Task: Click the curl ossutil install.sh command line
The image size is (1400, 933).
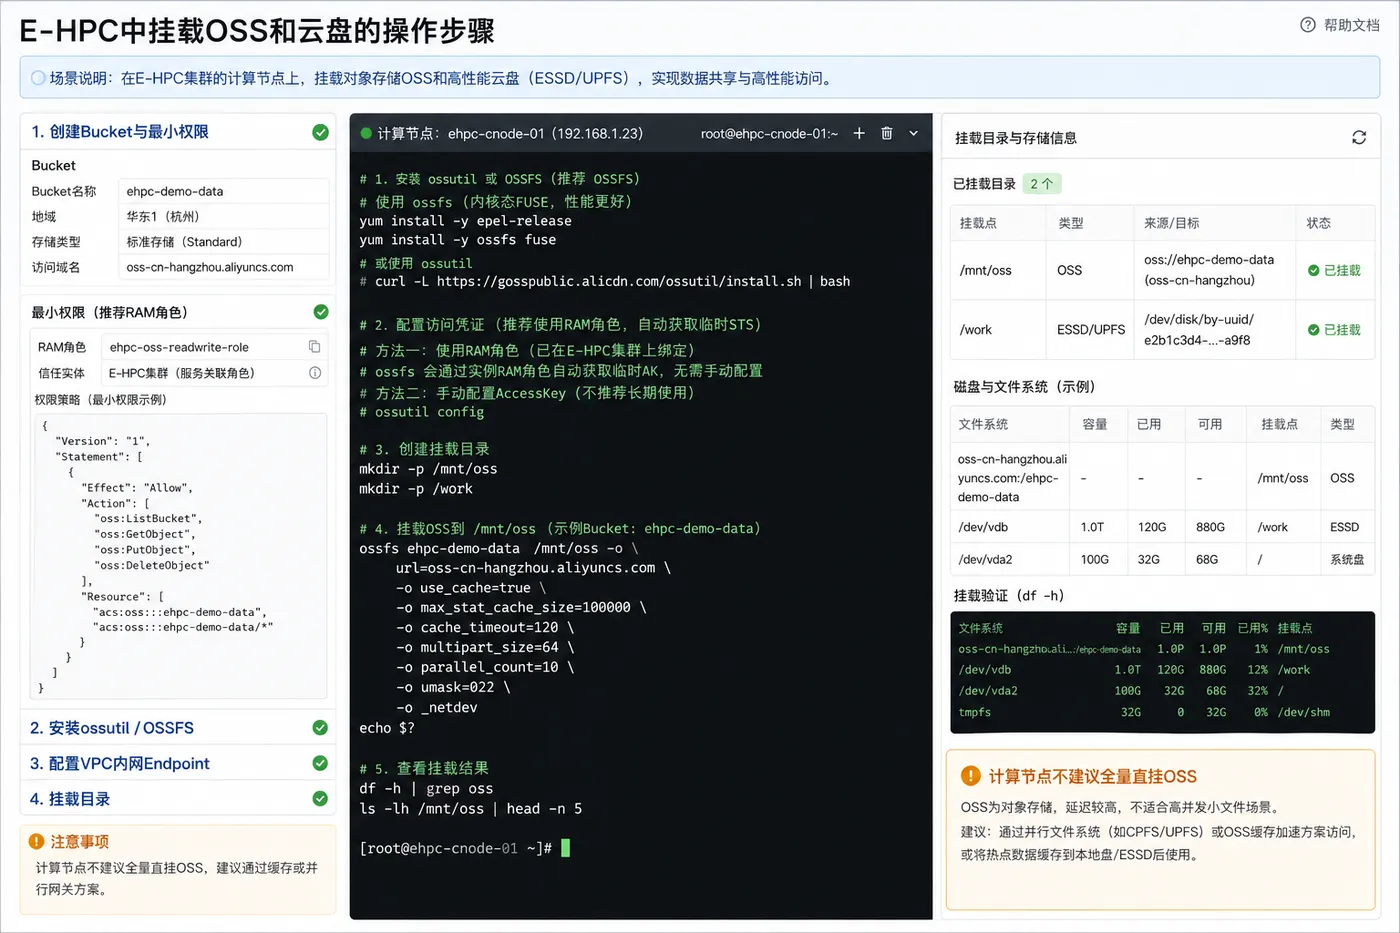Action: tap(605, 281)
